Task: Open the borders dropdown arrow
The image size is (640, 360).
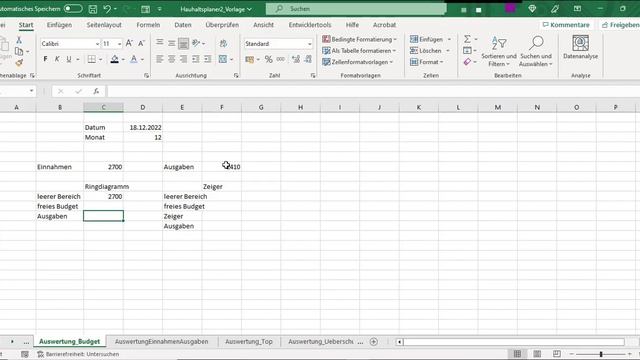Action: [100, 60]
